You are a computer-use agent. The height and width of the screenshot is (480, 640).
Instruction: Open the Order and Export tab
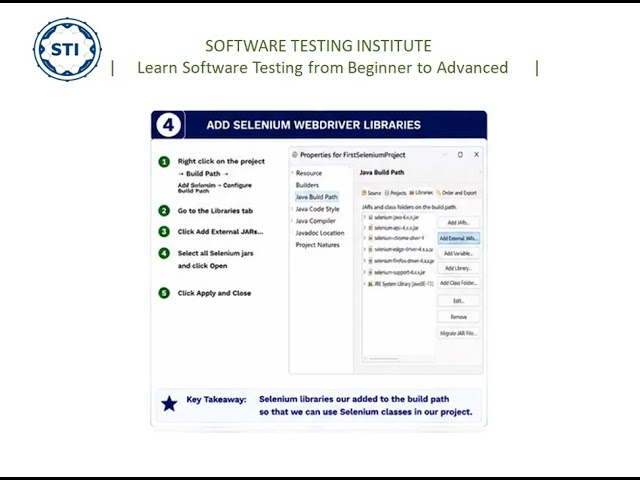pos(456,193)
